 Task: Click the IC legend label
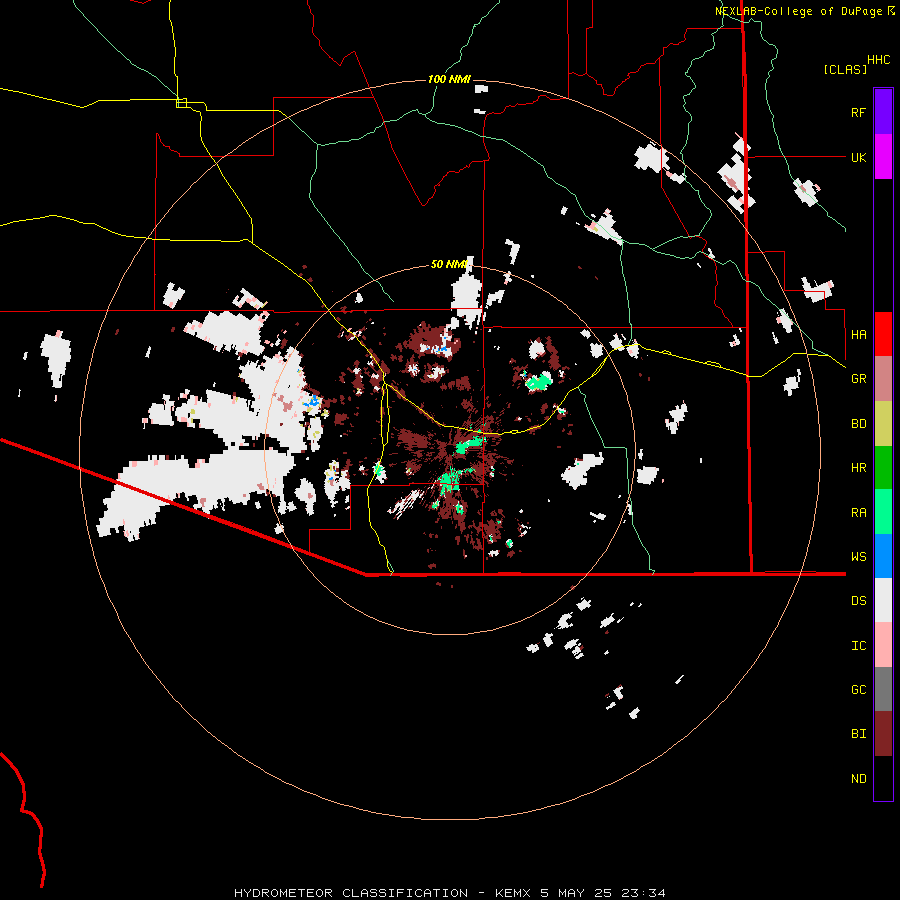858,645
